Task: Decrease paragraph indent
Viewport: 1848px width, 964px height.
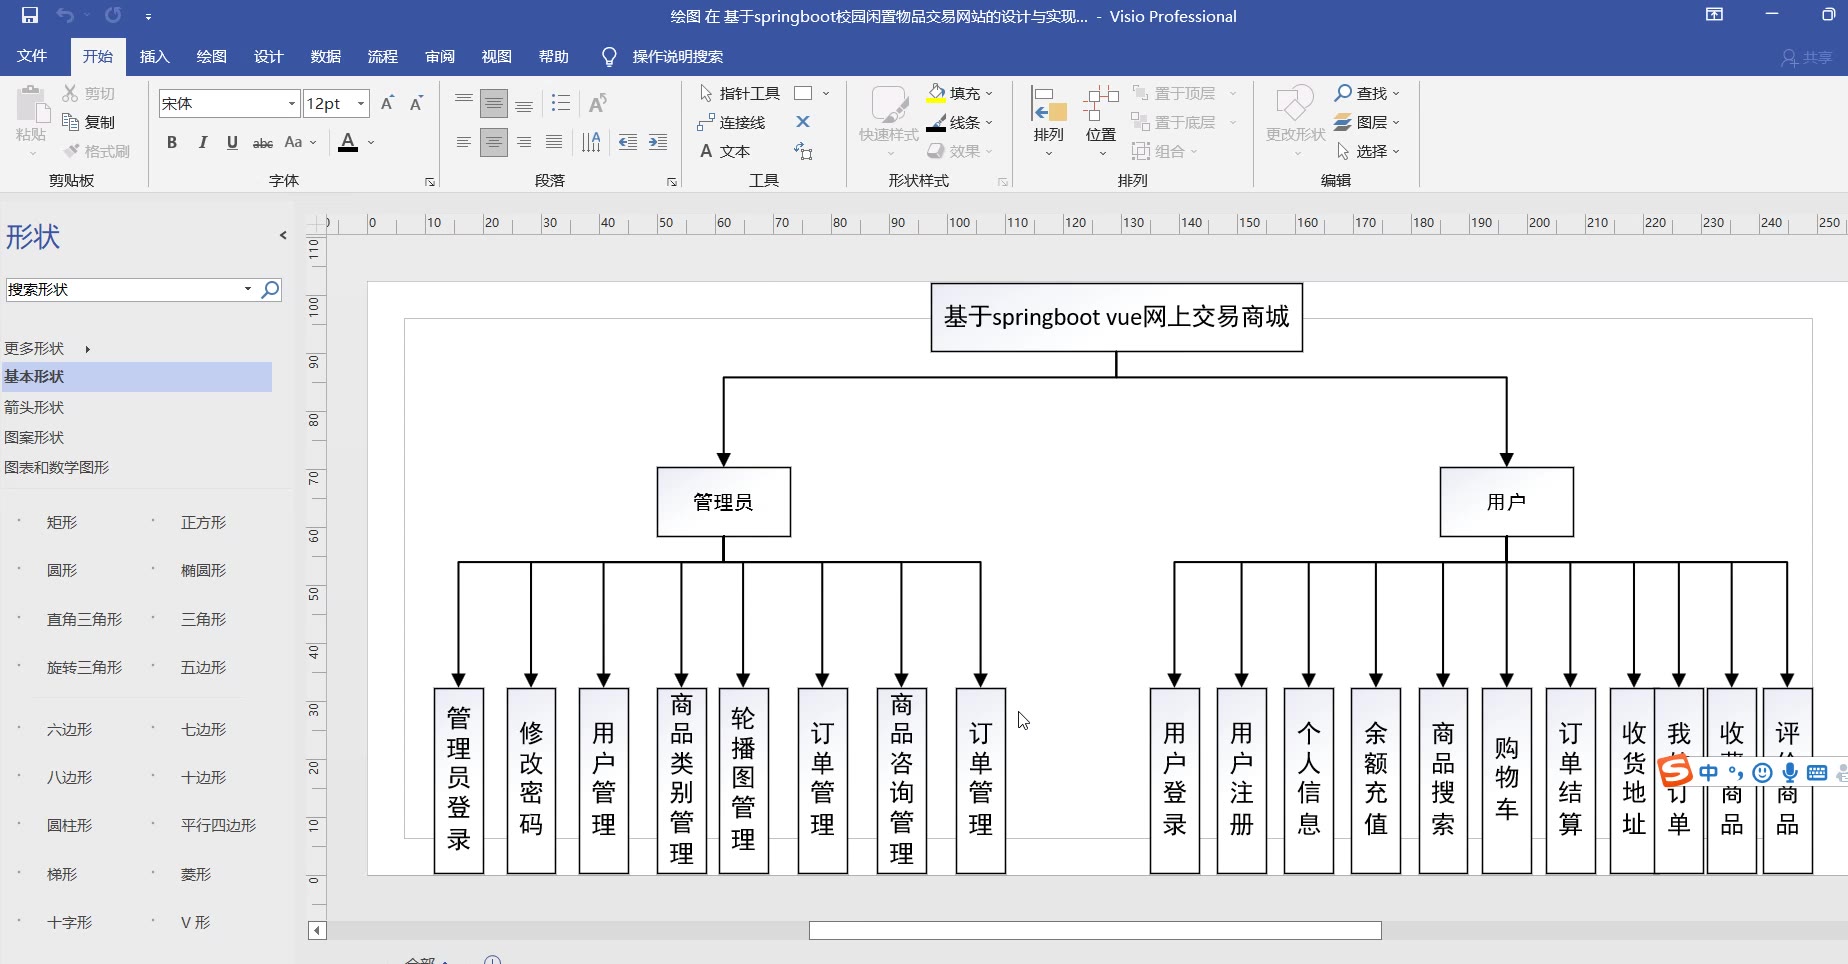Action: point(628,142)
